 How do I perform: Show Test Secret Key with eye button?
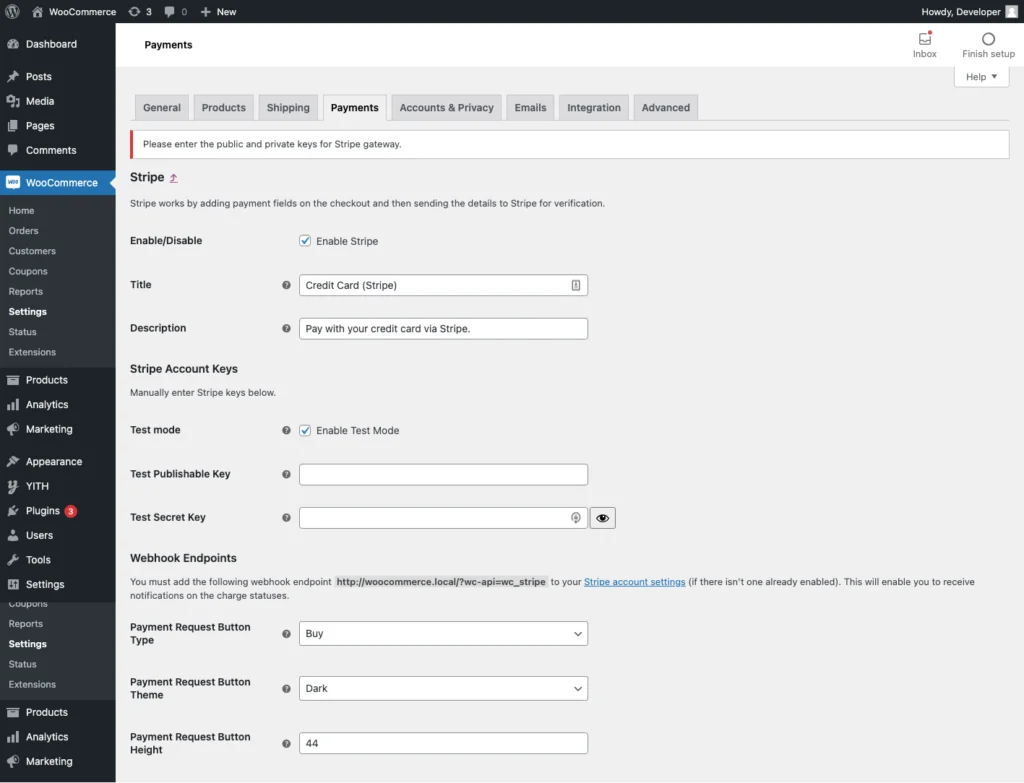pos(602,518)
